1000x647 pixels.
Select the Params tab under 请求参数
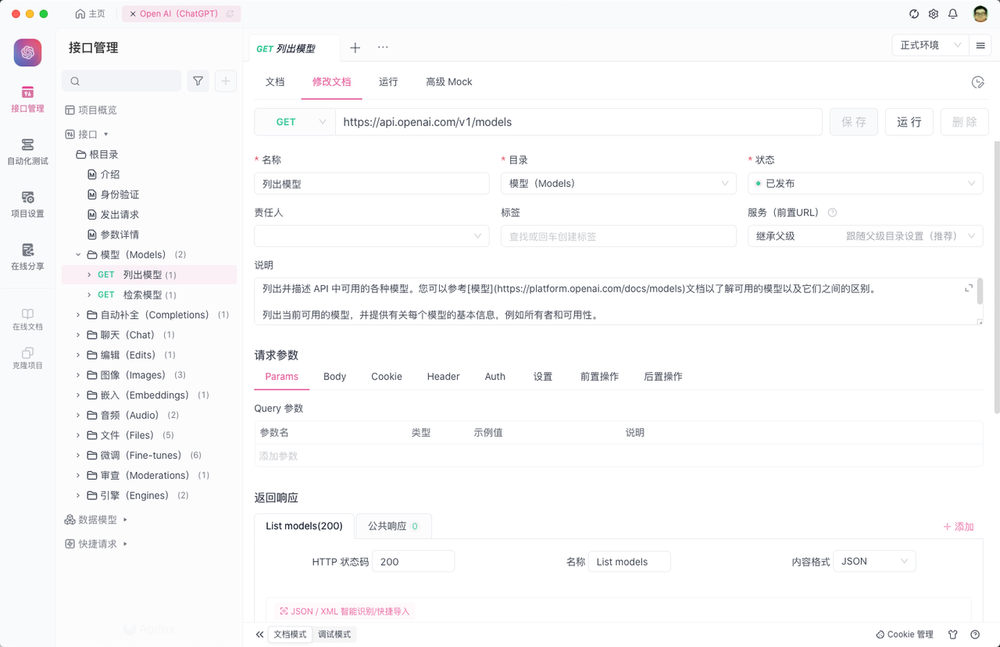pyautogui.click(x=281, y=376)
